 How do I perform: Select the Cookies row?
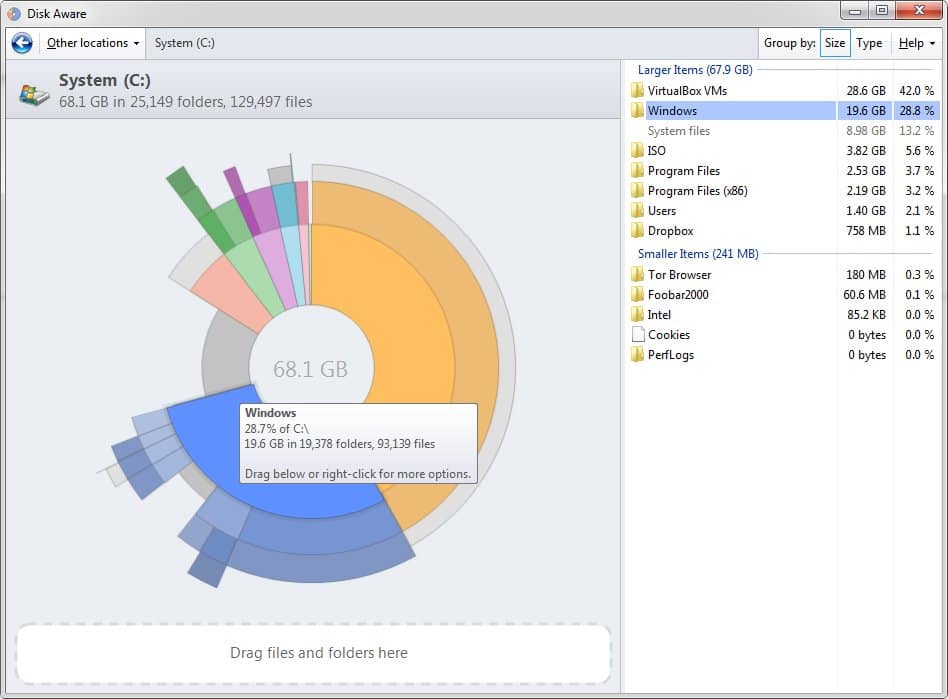coord(783,334)
